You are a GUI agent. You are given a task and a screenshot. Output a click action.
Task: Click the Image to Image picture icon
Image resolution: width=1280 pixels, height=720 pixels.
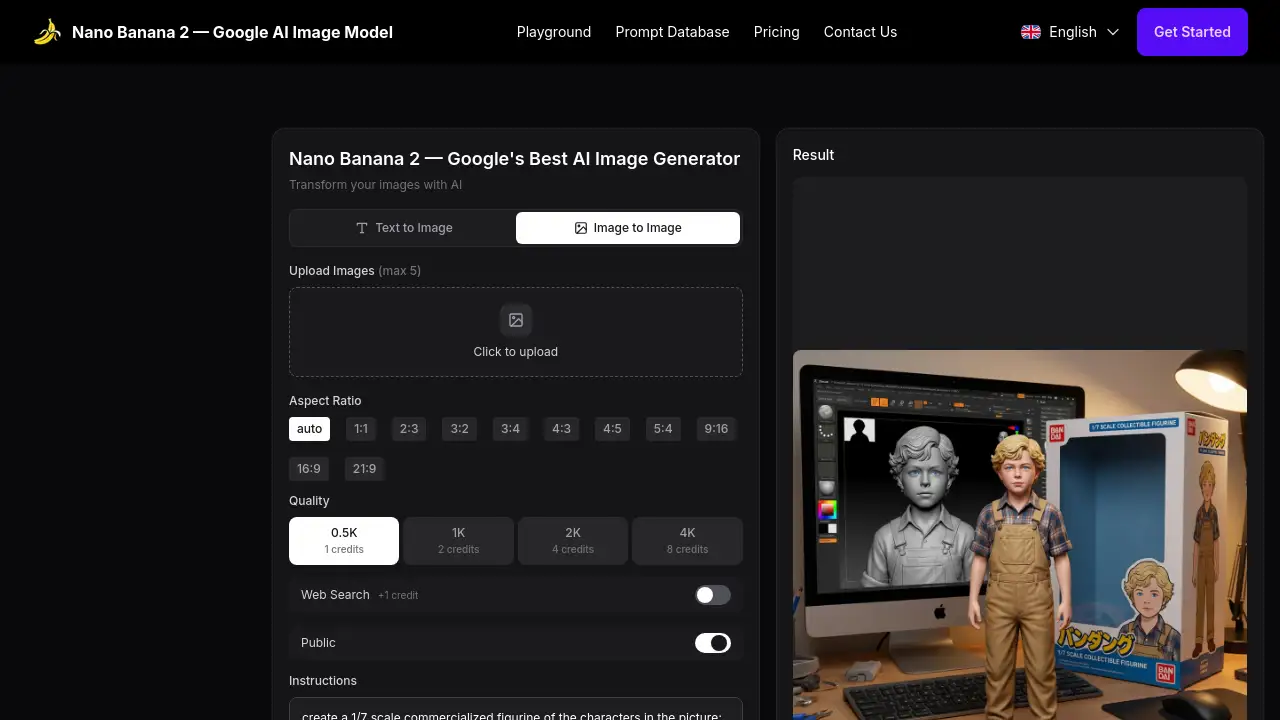tap(581, 228)
